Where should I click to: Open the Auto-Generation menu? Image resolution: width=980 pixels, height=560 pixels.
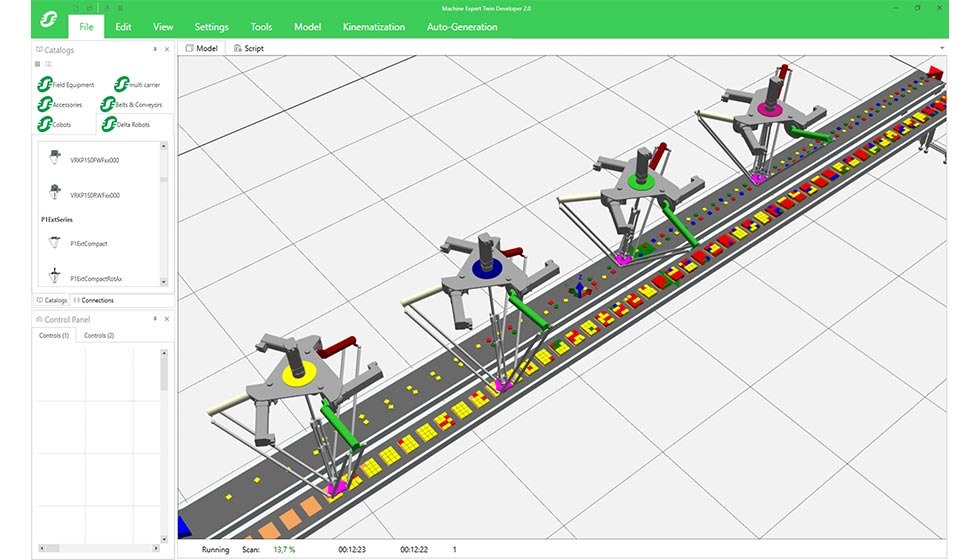(461, 27)
